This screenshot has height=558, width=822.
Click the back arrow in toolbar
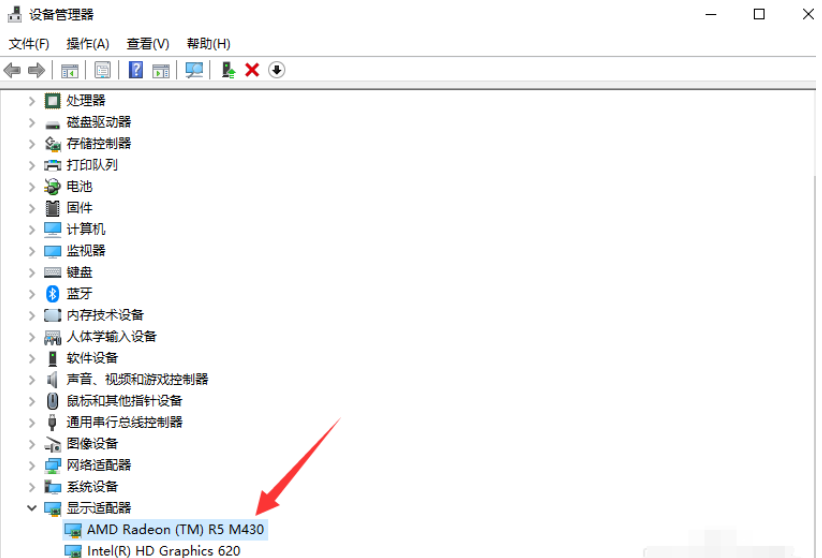[x=13, y=70]
